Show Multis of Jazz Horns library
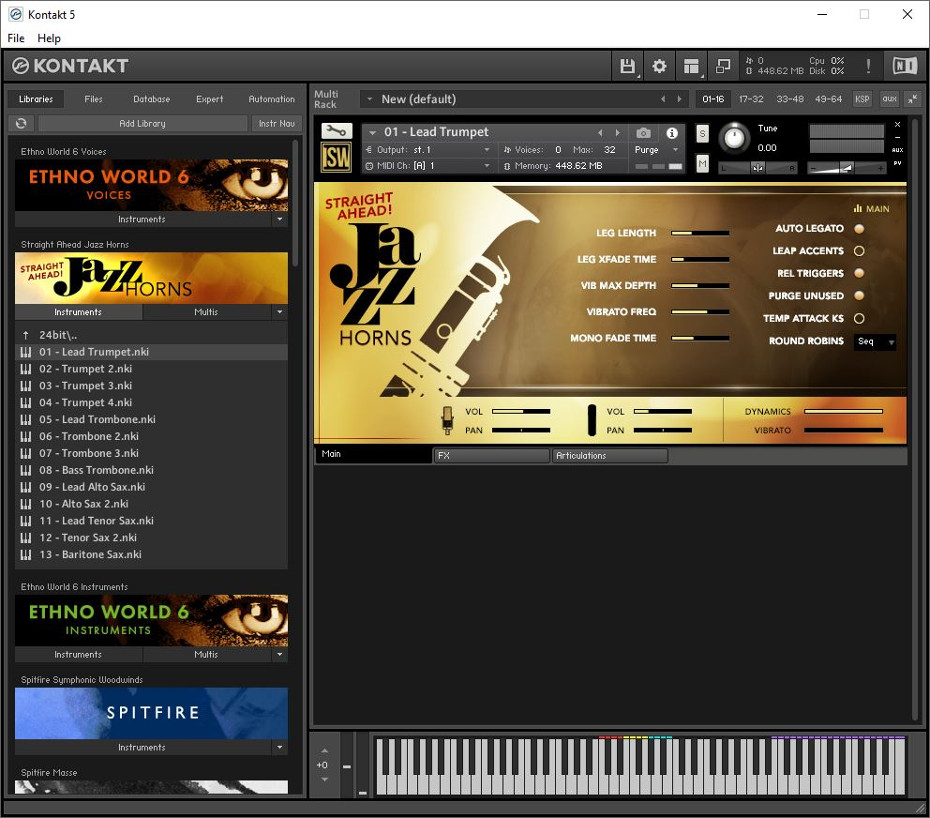The image size is (930, 818). [206, 312]
